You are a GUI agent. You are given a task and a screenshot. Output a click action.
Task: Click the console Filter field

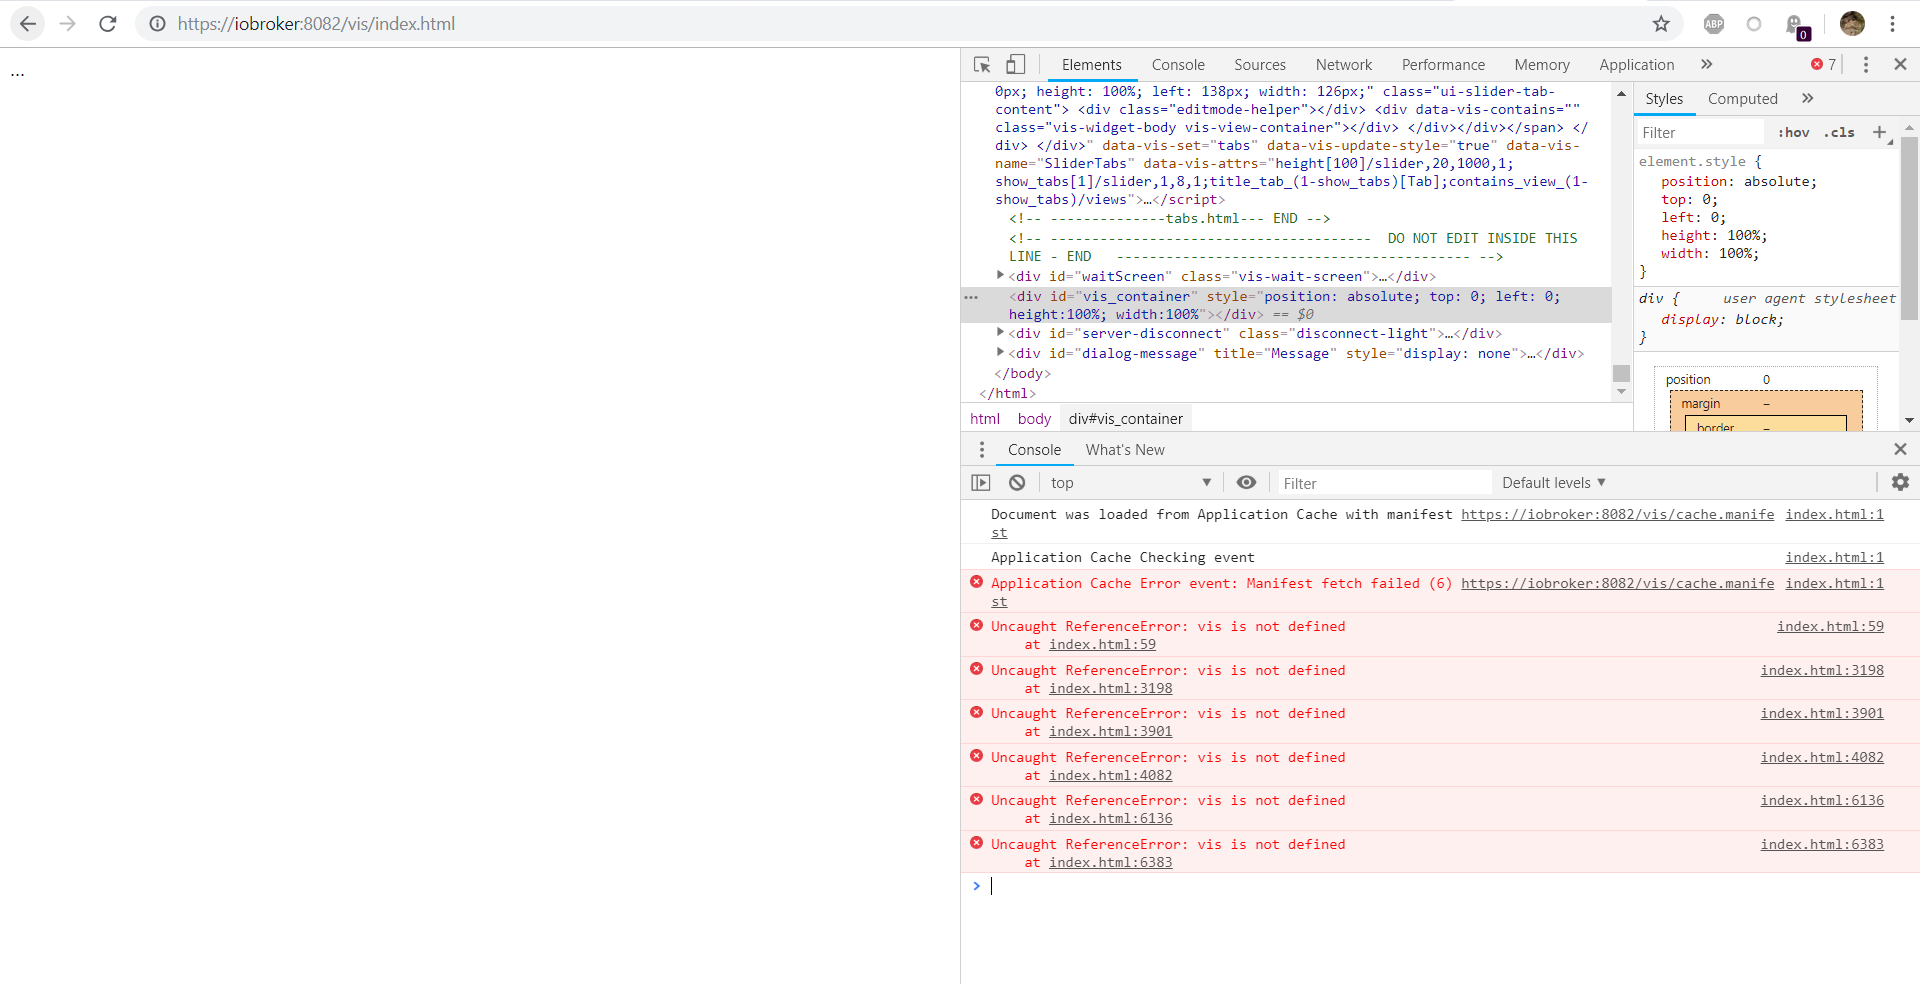1385,484
